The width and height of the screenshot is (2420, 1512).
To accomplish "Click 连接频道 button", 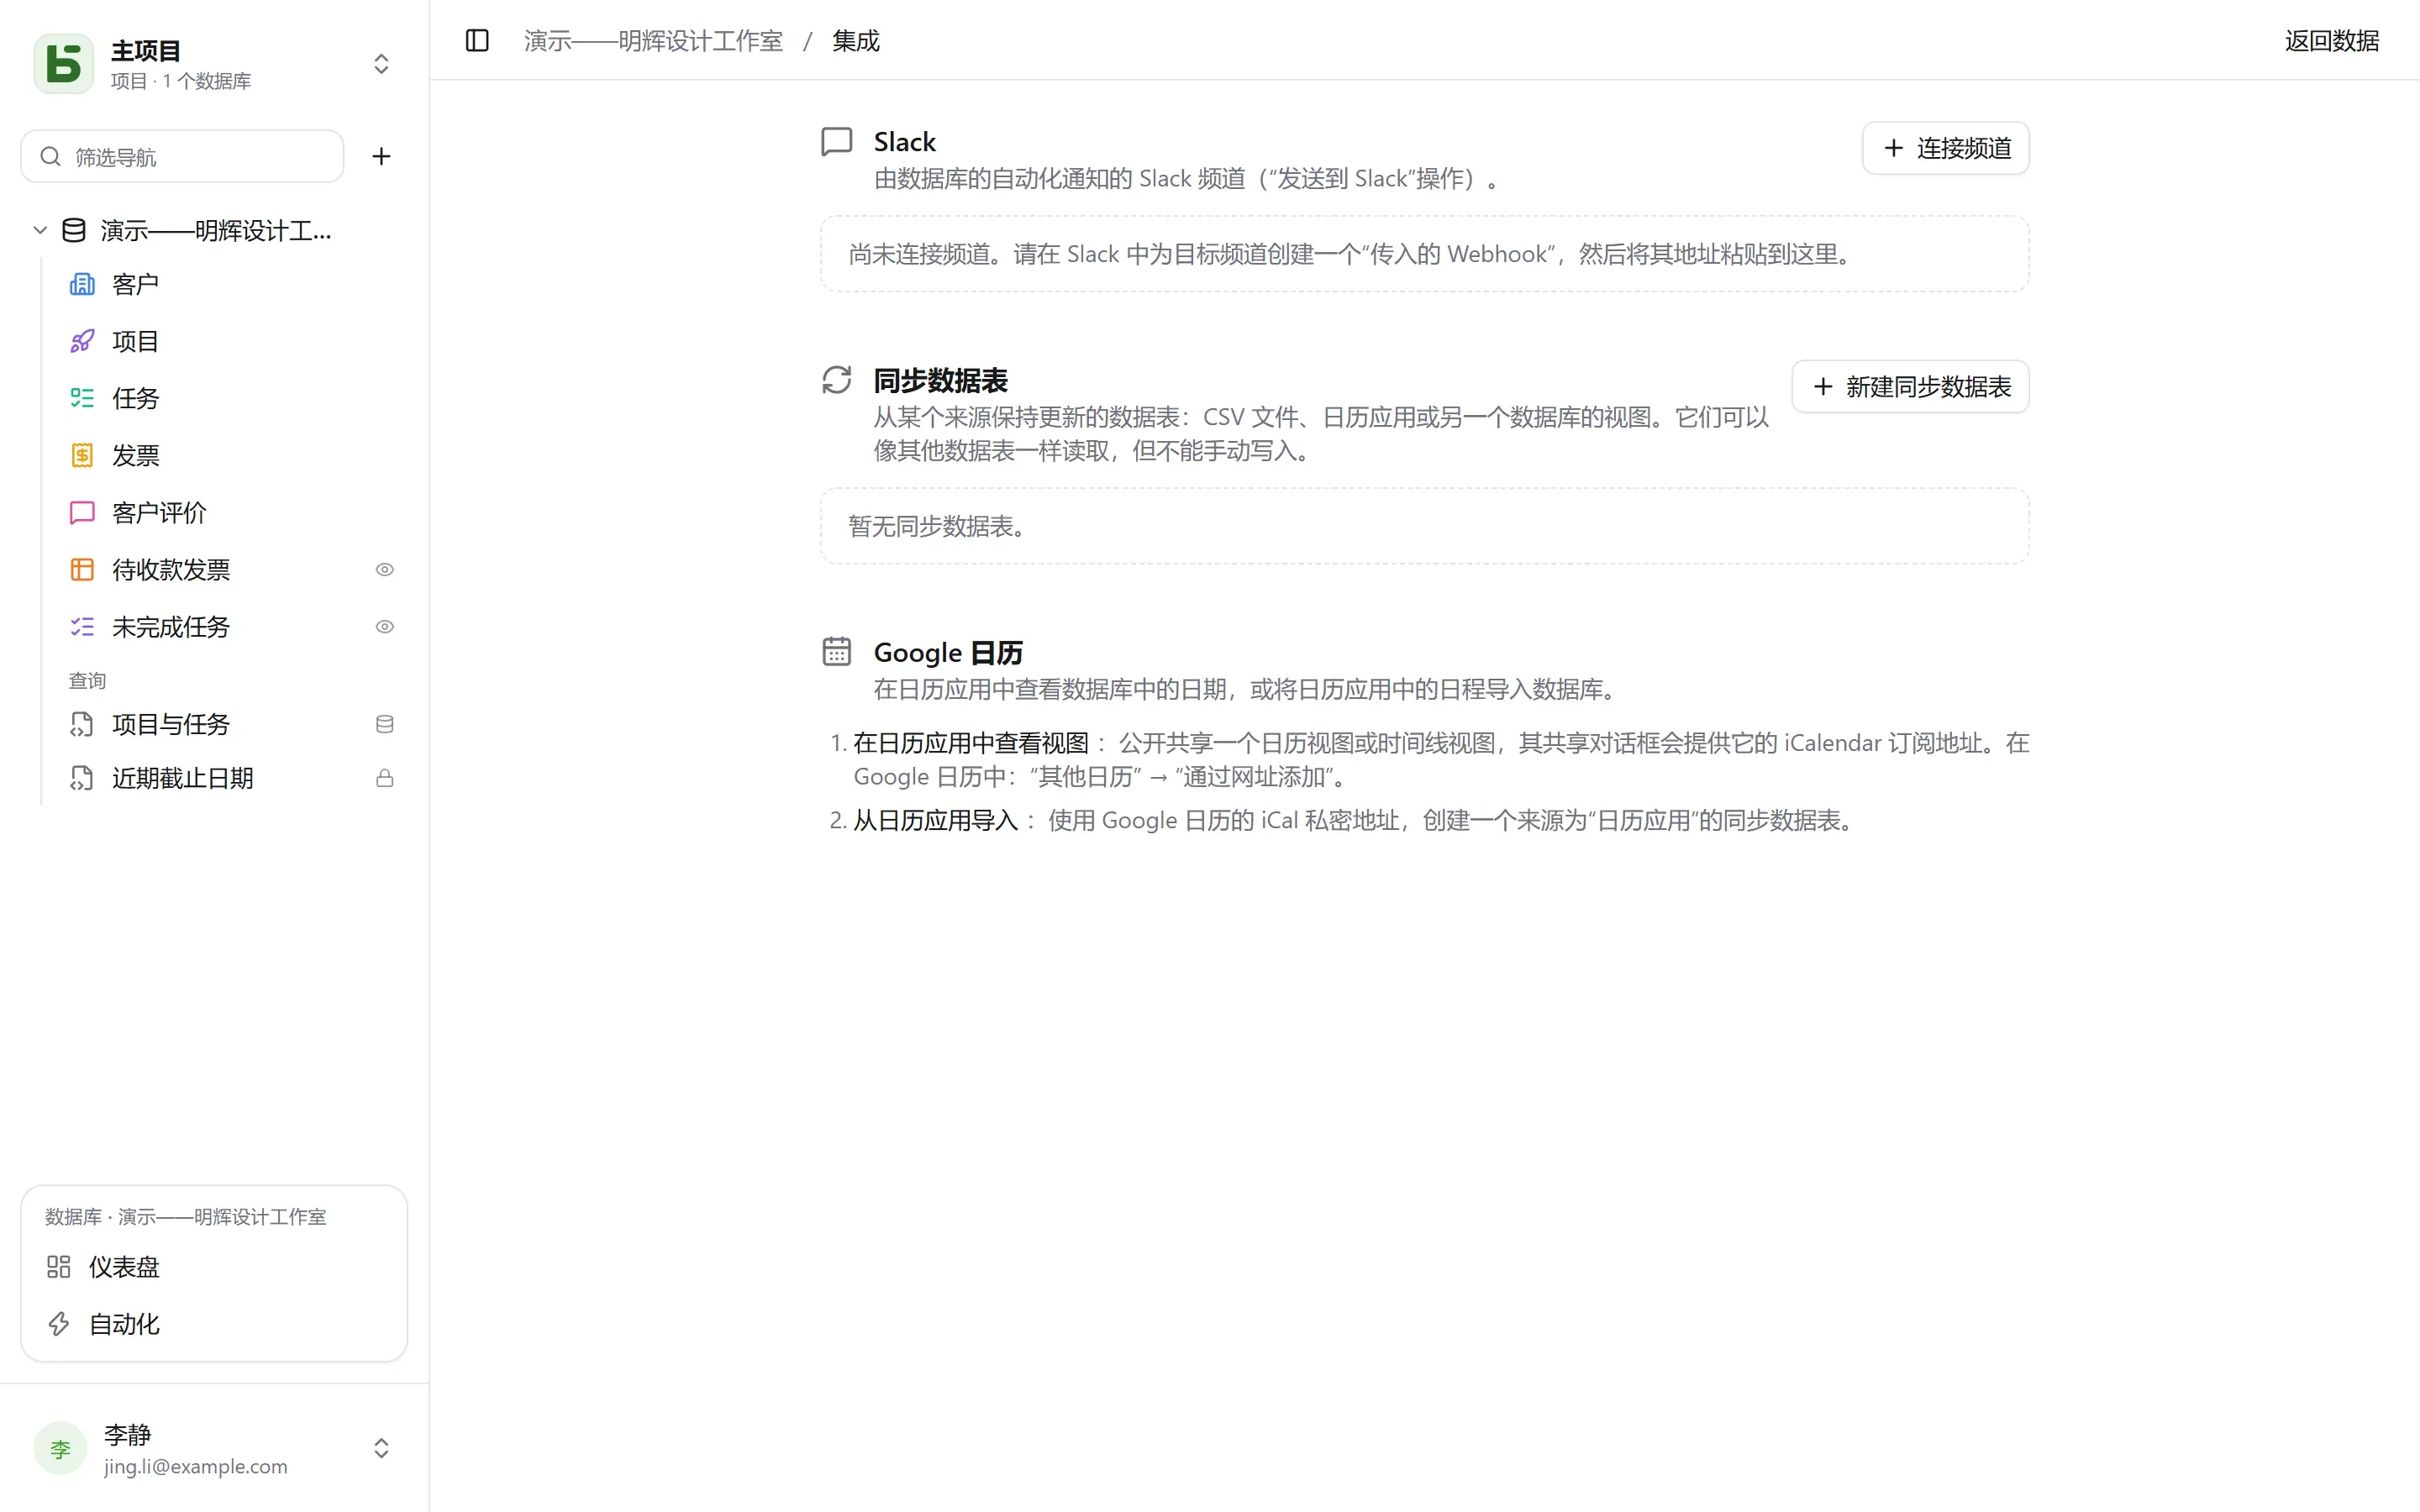I will pyautogui.click(x=1945, y=148).
